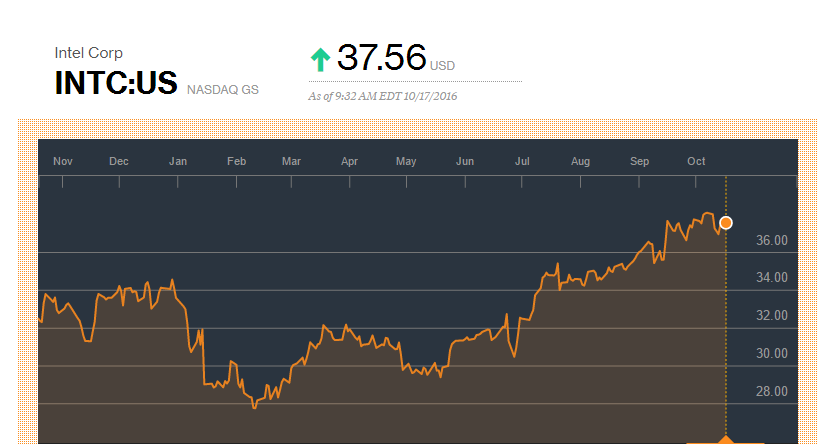
Task: Click the green up arrow price indicator
Action: pyautogui.click(x=320, y=60)
